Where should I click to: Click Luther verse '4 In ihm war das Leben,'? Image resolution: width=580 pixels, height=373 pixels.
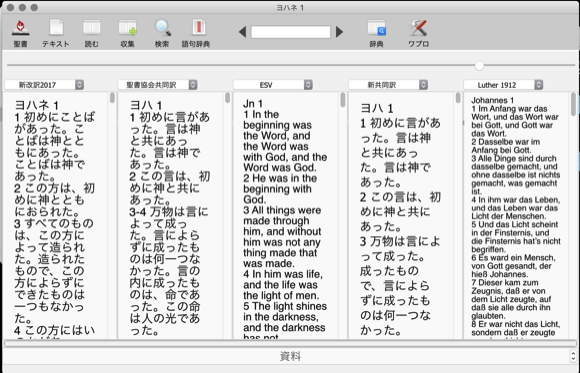tap(516, 200)
